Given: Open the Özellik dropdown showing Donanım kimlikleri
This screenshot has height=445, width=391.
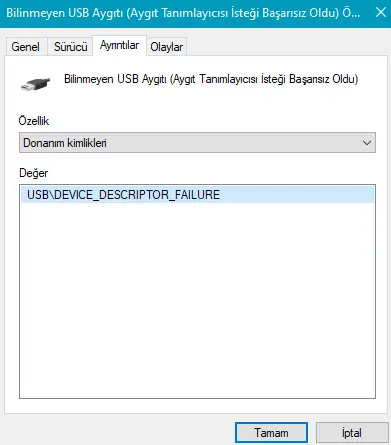Looking at the screenshot, I should [x=197, y=143].
